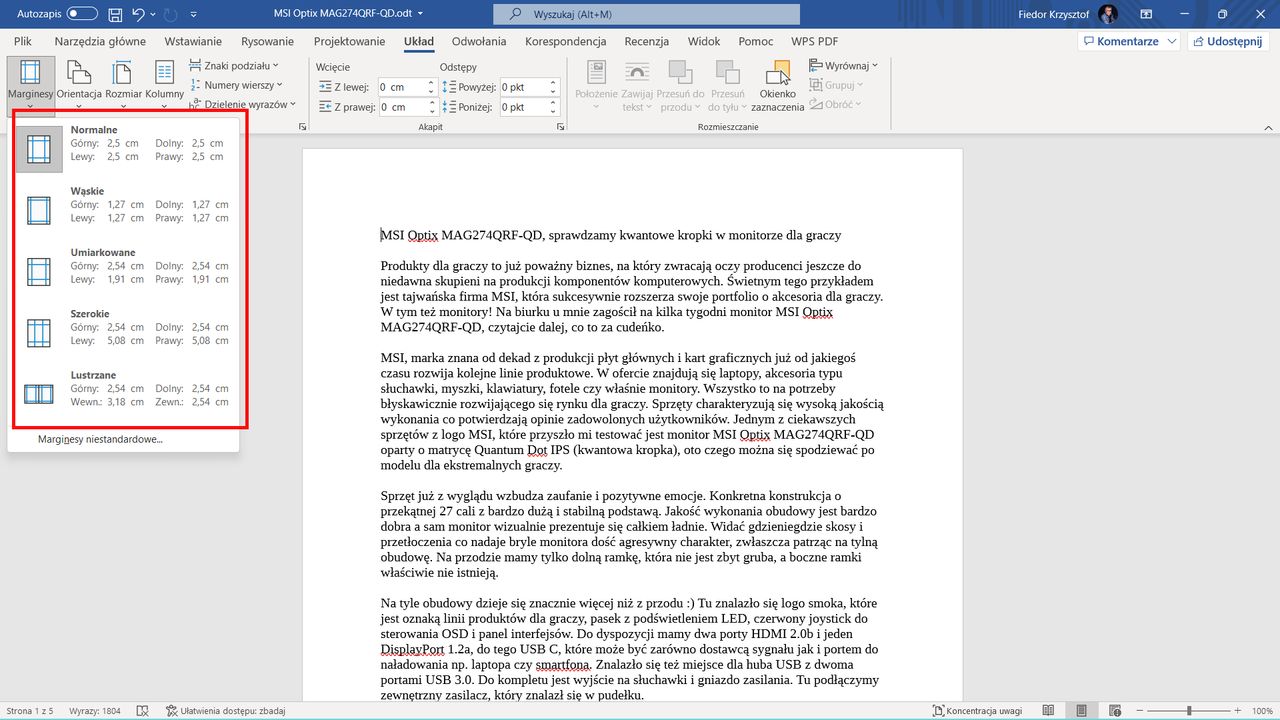1280x720 pixels.
Task: Open the Rozmiar tool on the ribbon
Action: pyautogui.click(x=121, y=84)
